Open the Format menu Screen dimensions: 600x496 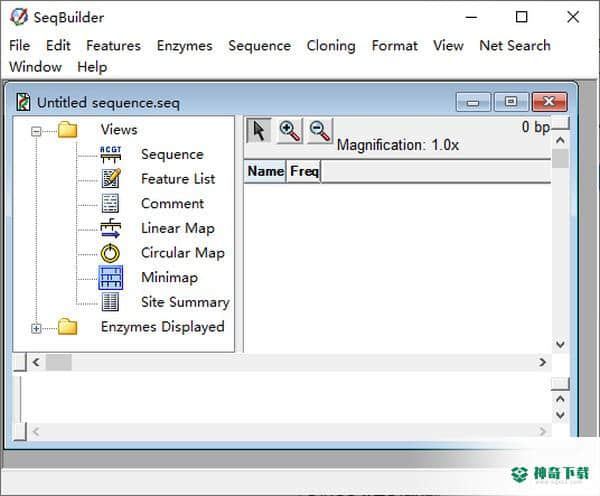tap(395, 46)
